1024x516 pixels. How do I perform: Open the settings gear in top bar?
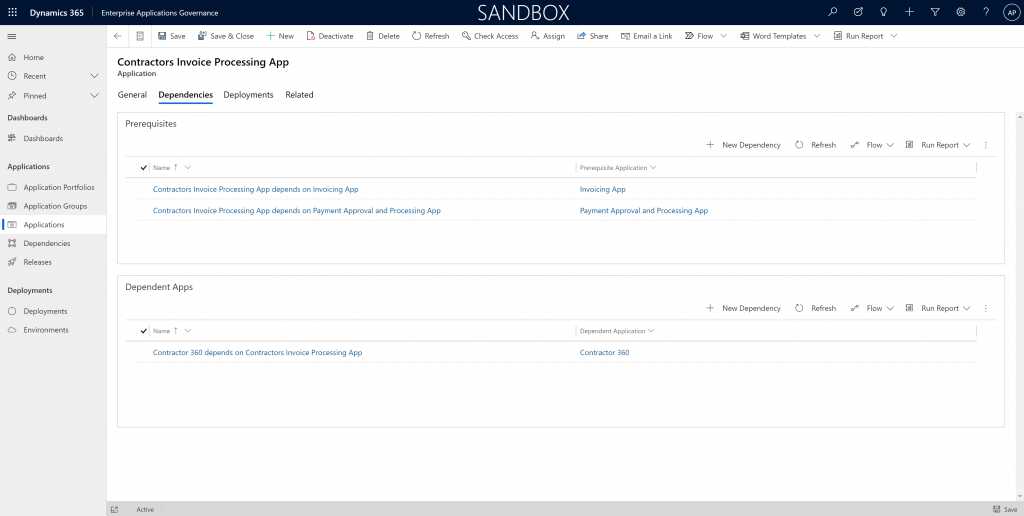pyautogui.click(x=960, y=12)
